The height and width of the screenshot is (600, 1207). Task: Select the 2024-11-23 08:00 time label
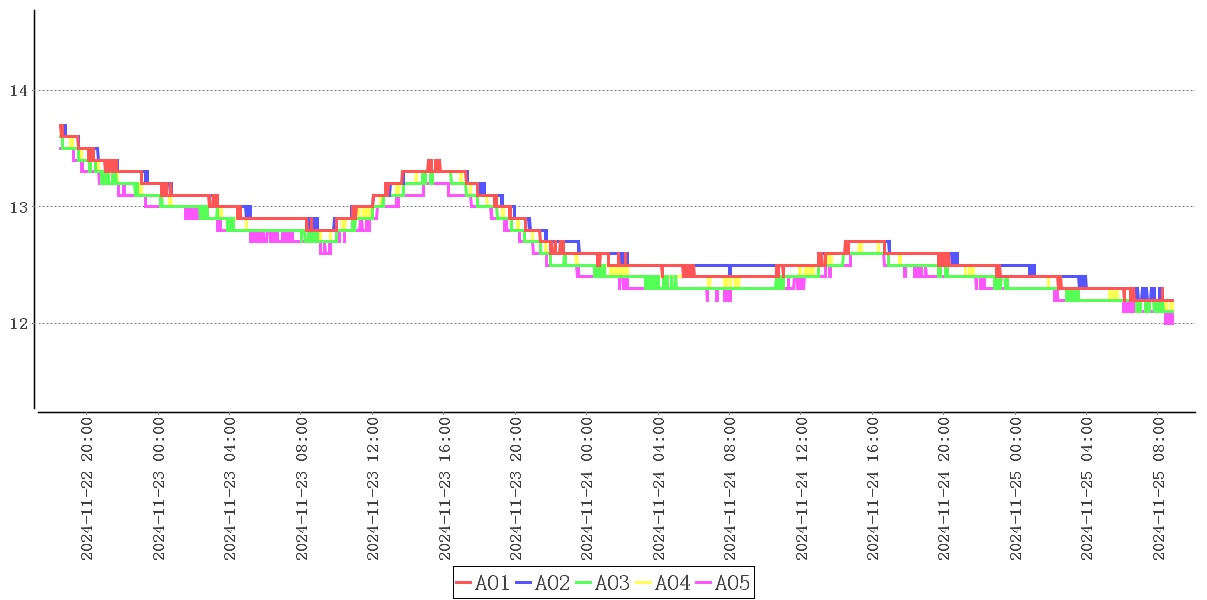coord(301,489)
